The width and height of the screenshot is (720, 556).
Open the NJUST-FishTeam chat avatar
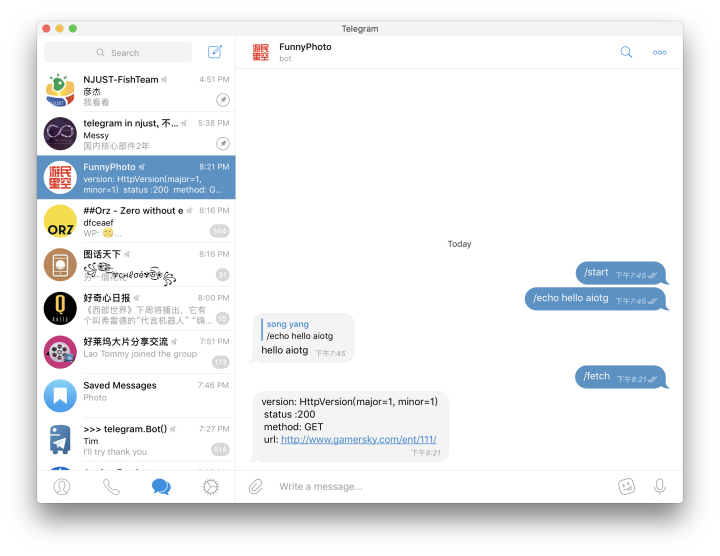click(60, 90)
